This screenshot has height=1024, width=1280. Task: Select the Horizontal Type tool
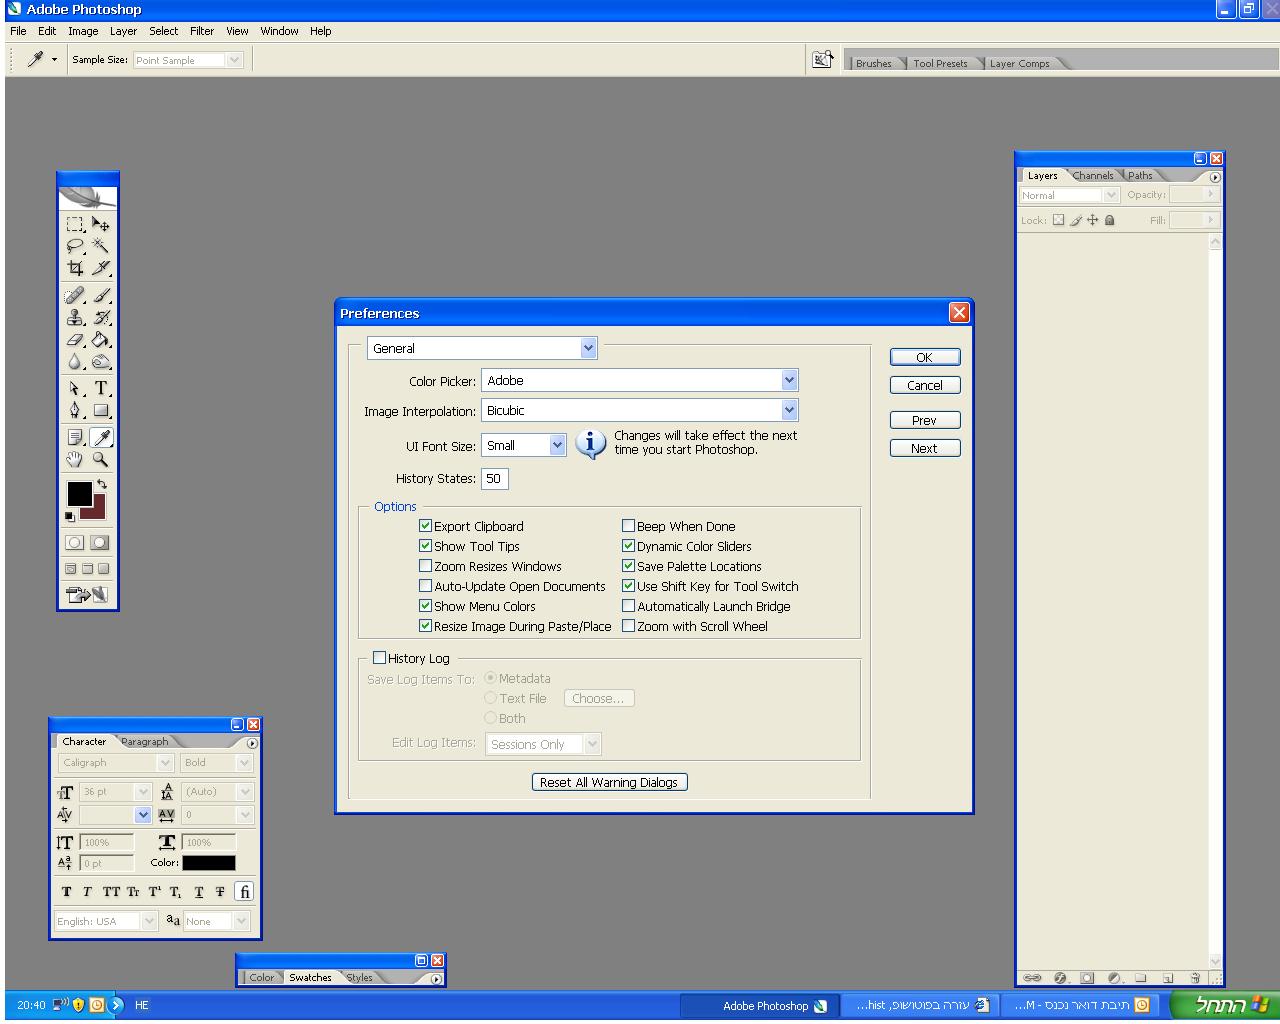101,388
